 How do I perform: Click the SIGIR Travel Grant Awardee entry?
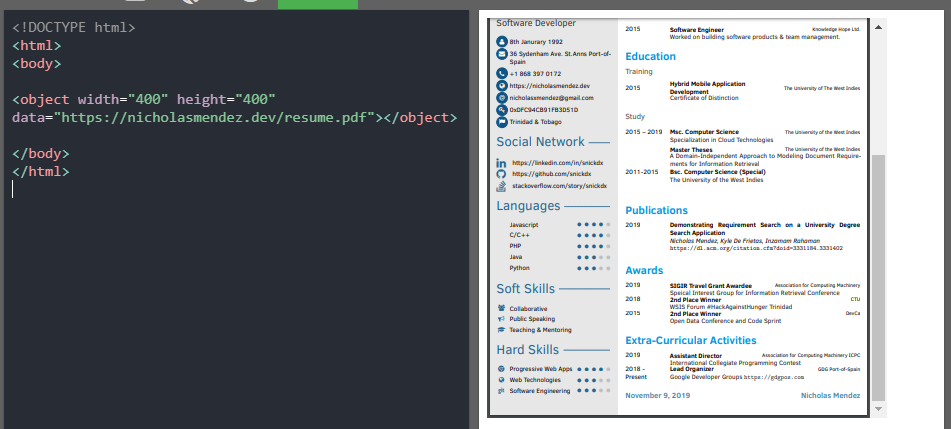[710, 286]
